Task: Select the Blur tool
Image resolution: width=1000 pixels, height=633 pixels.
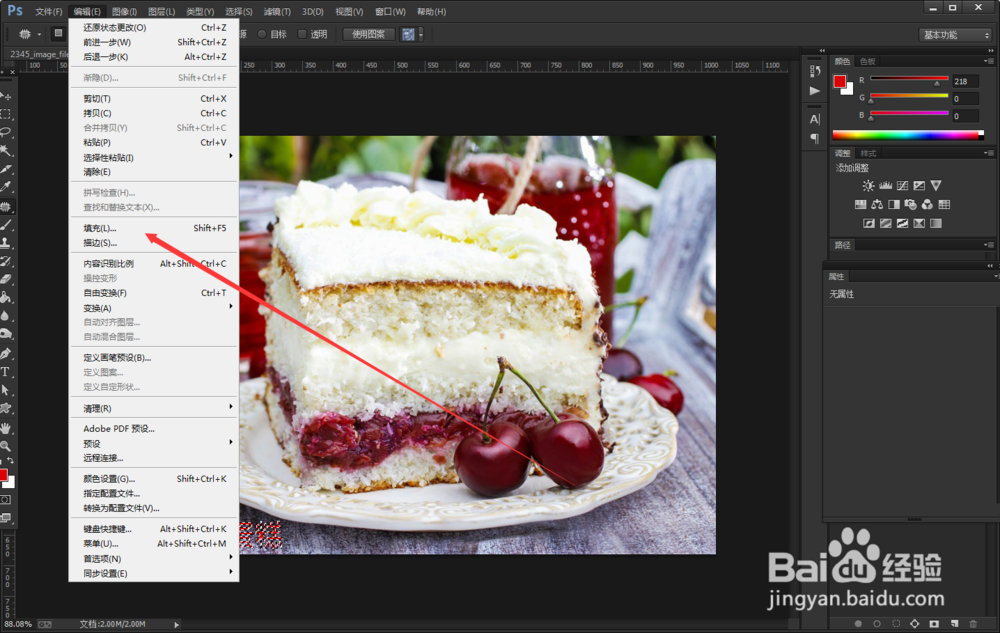Action: [6, 316]
